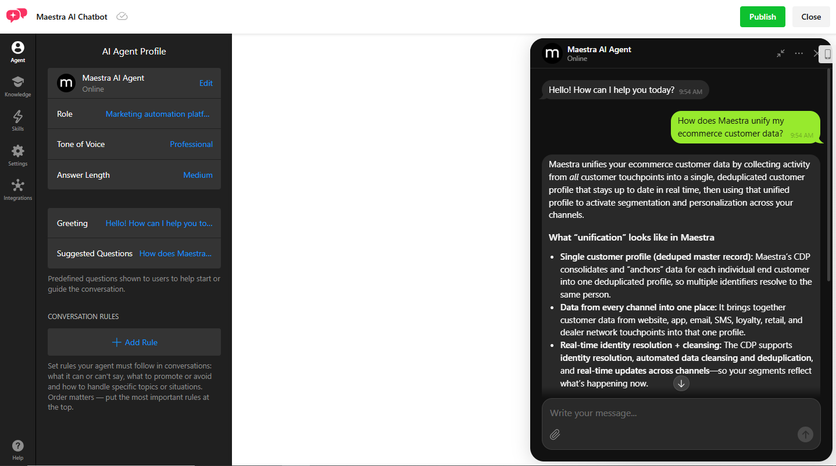This screenshot has width=836, height=466.
Task: Click the cloud save status icon
Action: pos(122,17)
